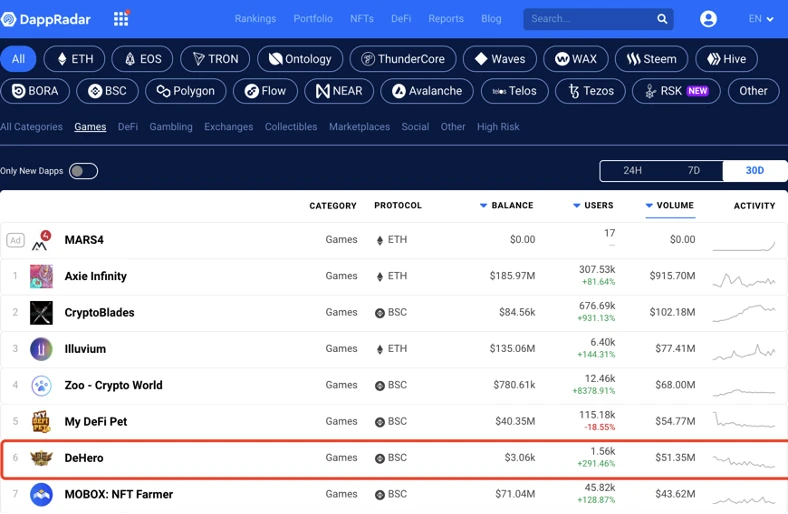Open the DeFi top nav menu
Image resolution: width=788 pixels, height=514 pixels.
[x=401, y=19]
